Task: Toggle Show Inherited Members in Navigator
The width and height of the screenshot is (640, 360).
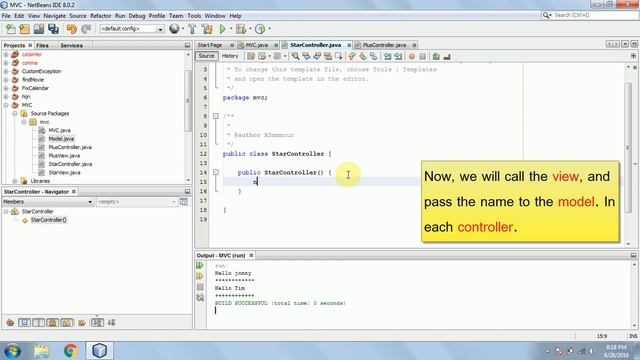Action: (x=10, y=322)
